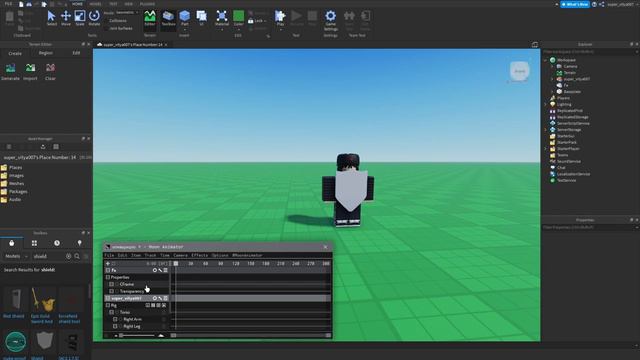Pick the Rotate tool

pos(94,18)
